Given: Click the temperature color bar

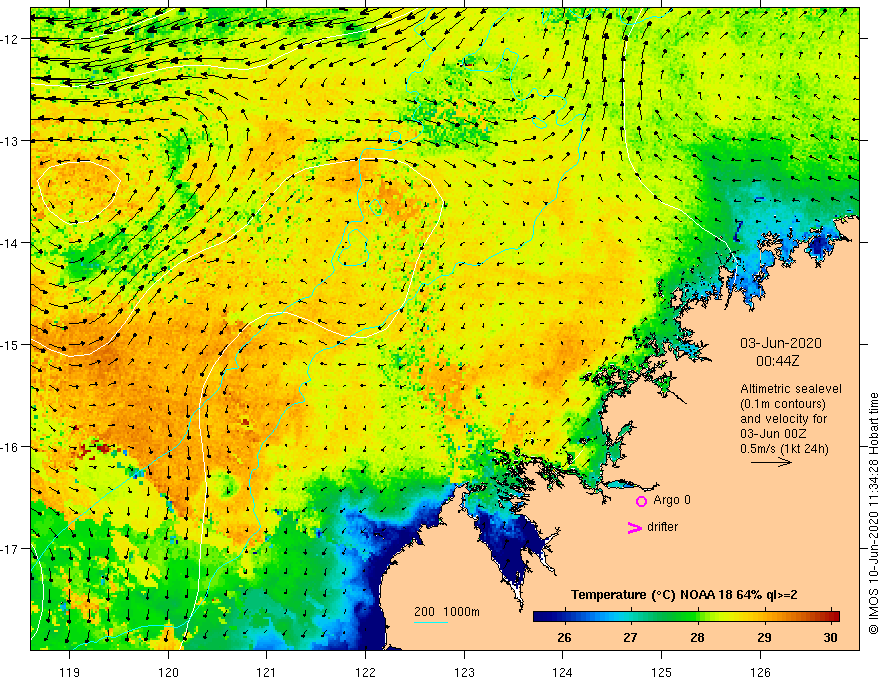Looking at the screenshot, I should 686,616.
